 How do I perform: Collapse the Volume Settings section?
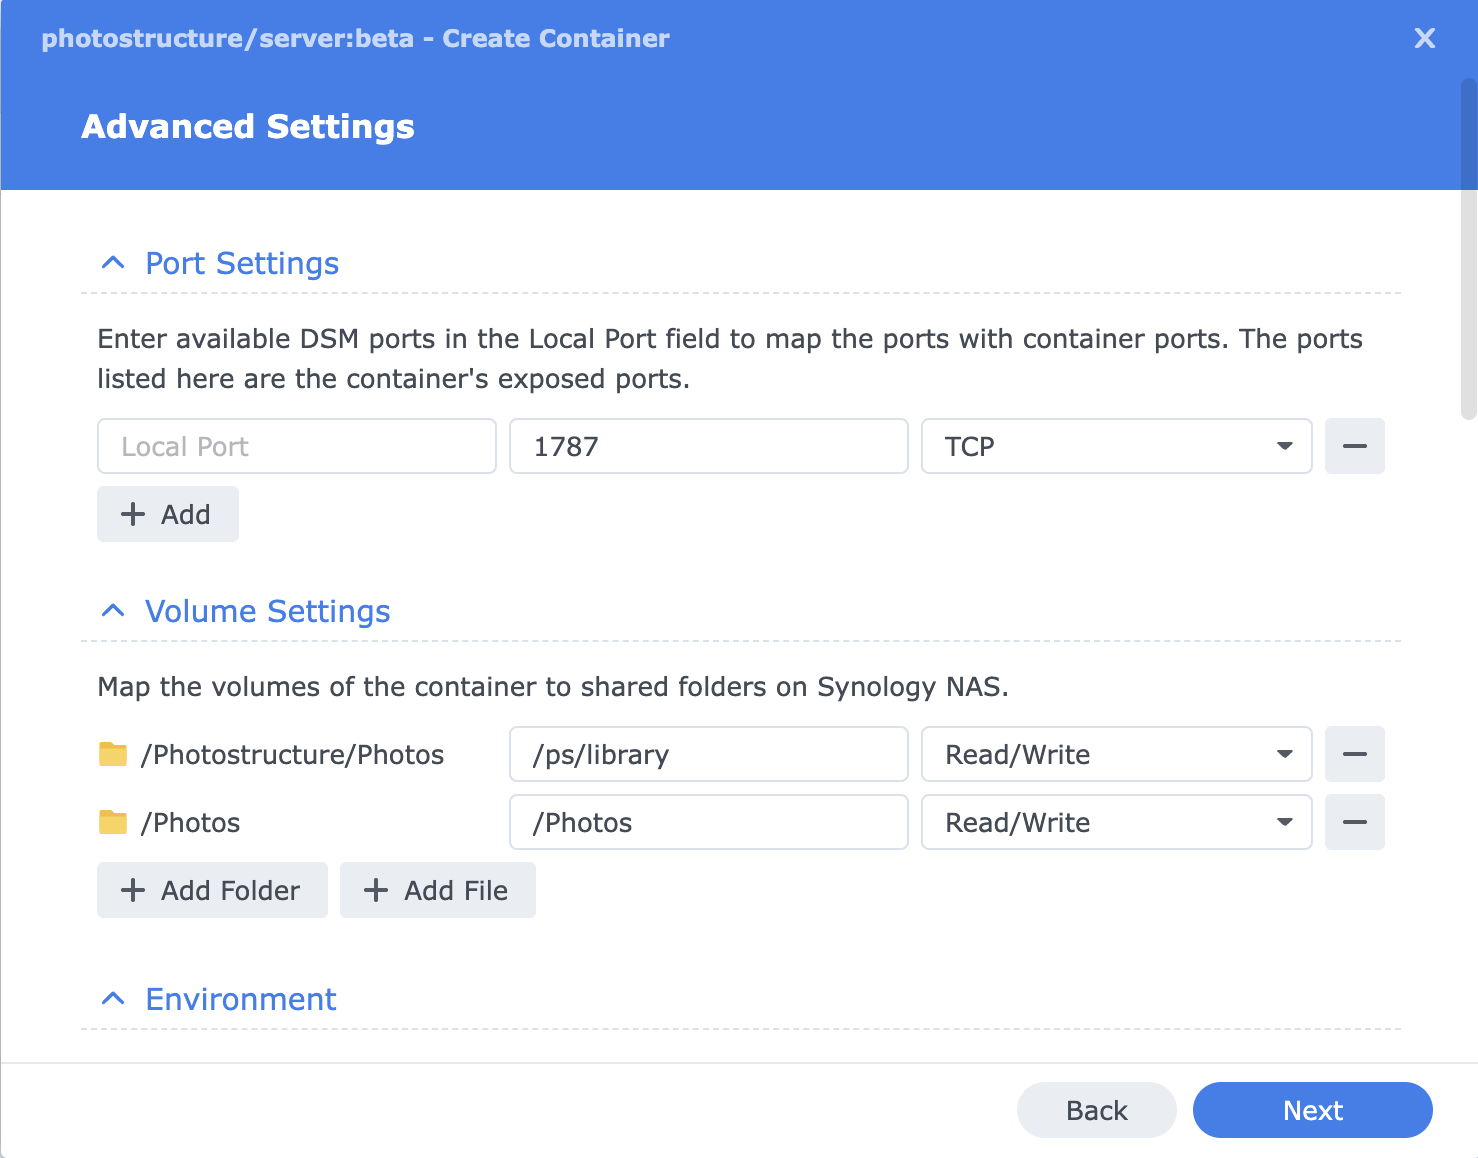click(x=112, y=610)
